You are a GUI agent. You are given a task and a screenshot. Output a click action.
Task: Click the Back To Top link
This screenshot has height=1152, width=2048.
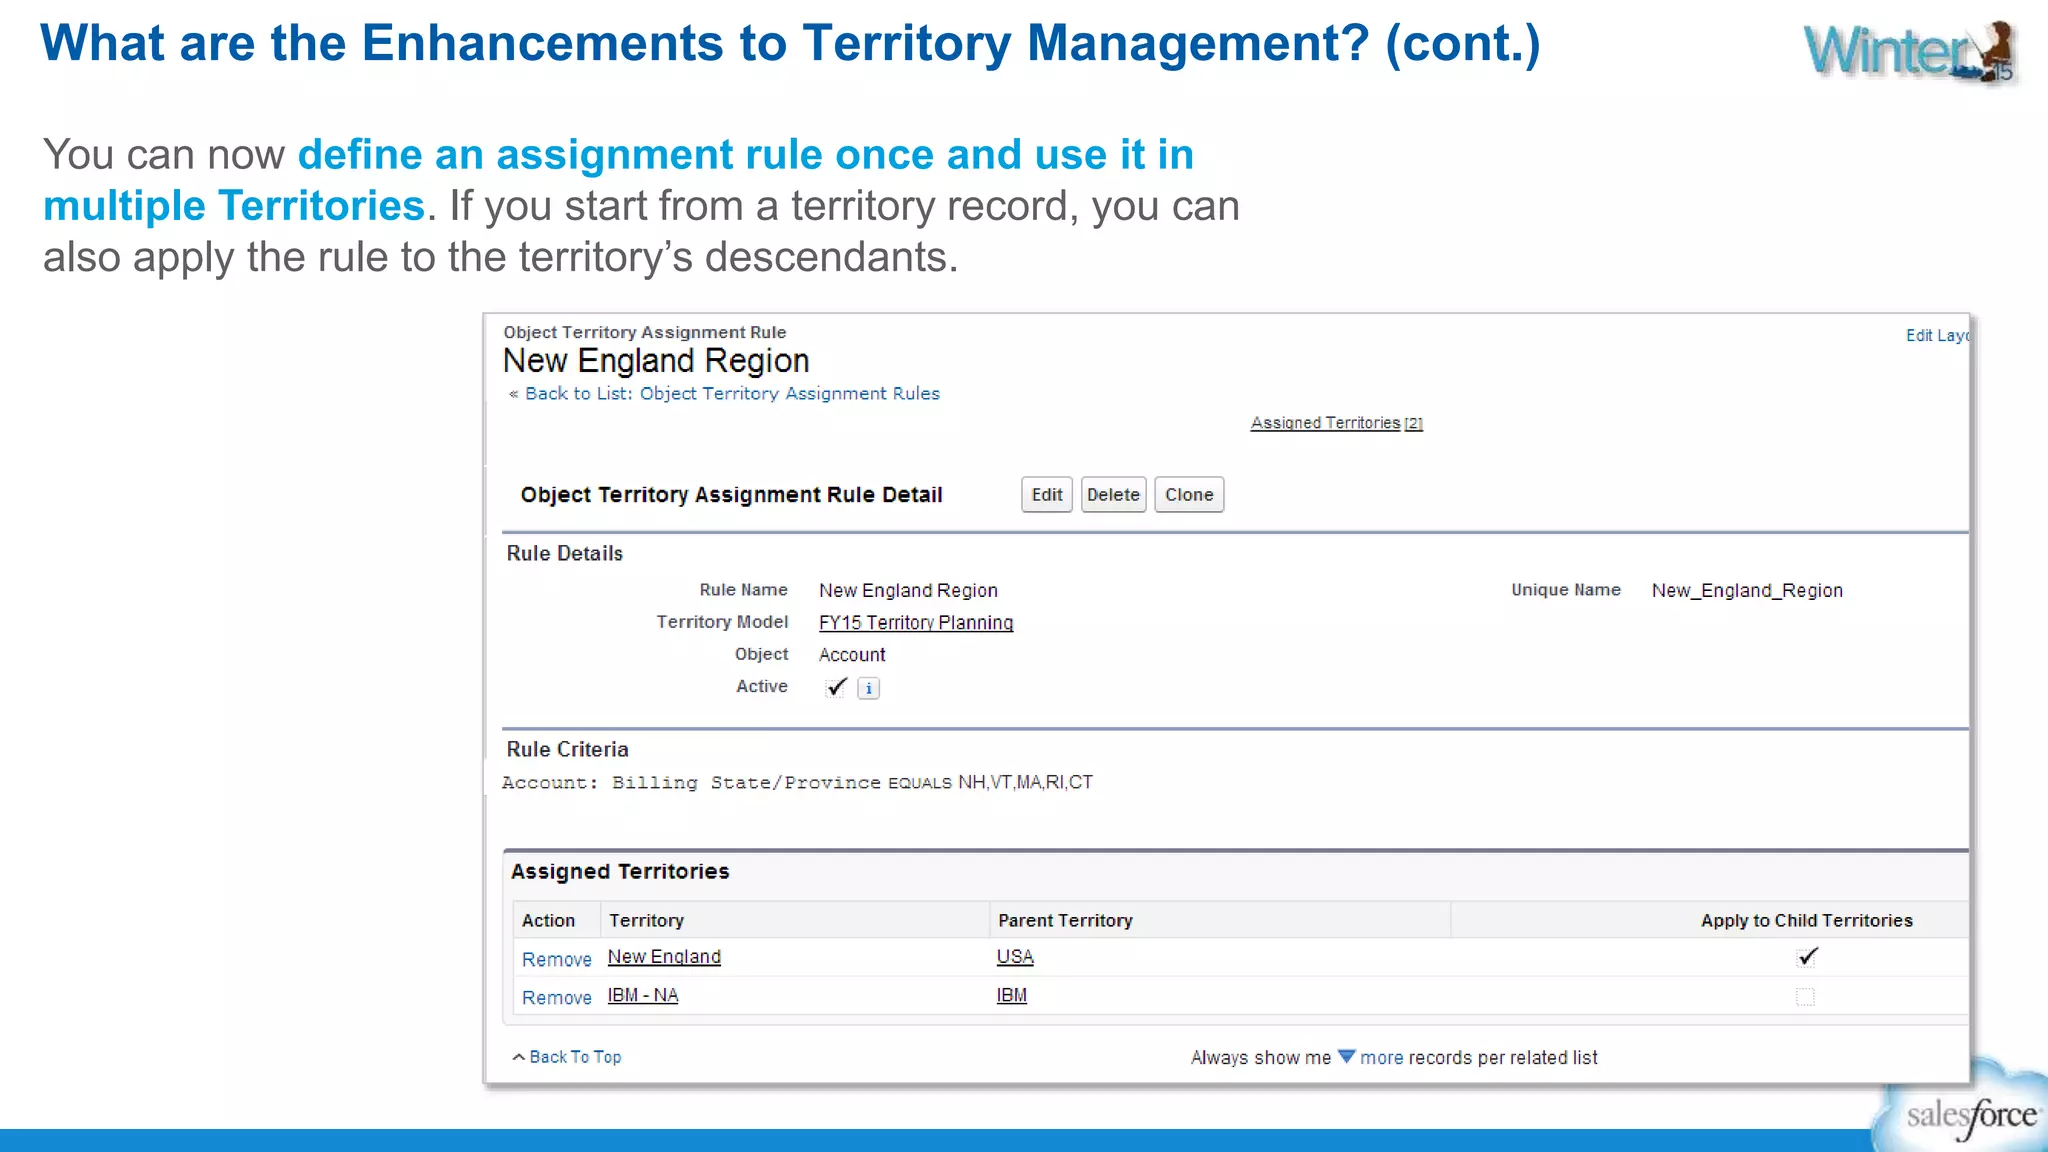(x=575, y=1057)
